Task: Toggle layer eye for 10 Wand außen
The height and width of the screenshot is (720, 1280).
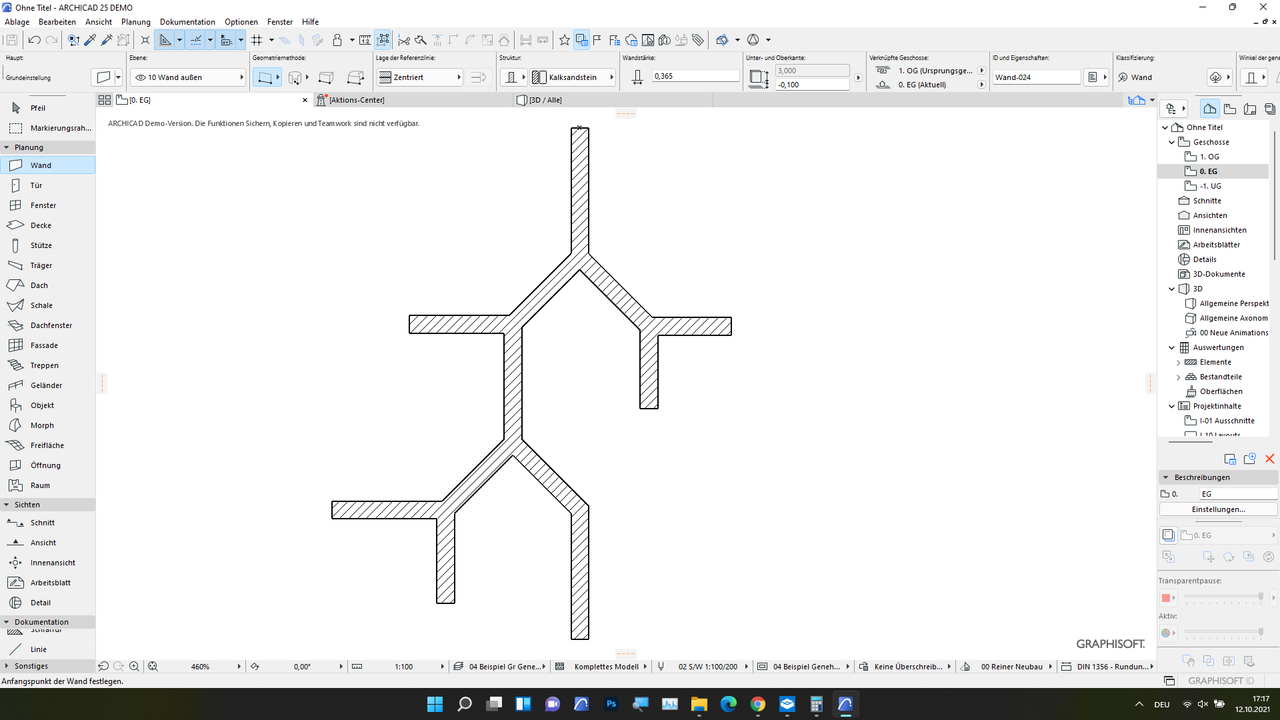Action: pos(140,77)
